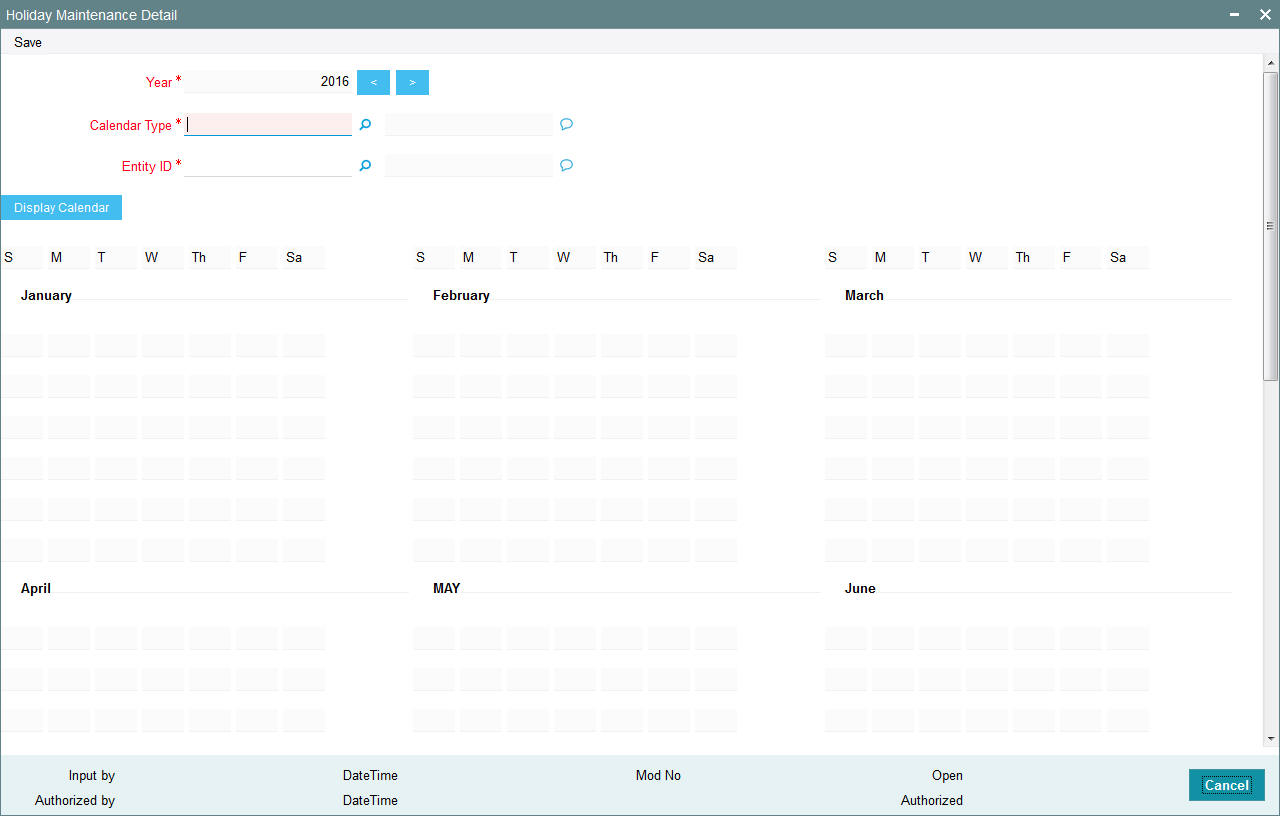1280x817 pixels.
Task: Click the scrollbar up arrow
Action: coord(1271,62)
